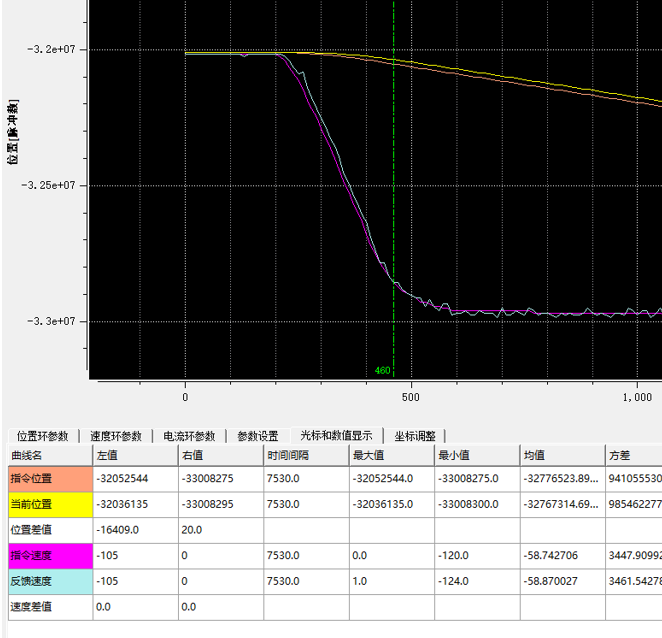Select the min value -33008300.0 cell
662x638 pixels.
[477, 505]
